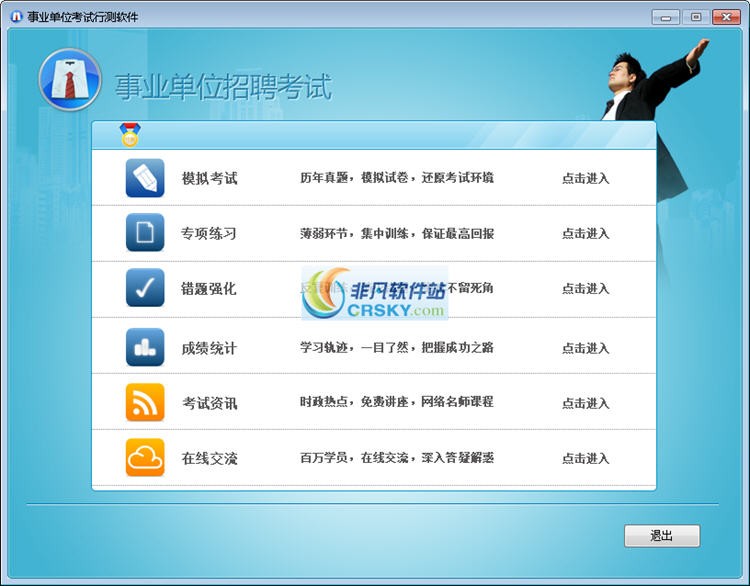Click description 学习轨迹，一目了然，把握成功之路
This screenshot has width=750, height=586.
[x=397, y=347]
